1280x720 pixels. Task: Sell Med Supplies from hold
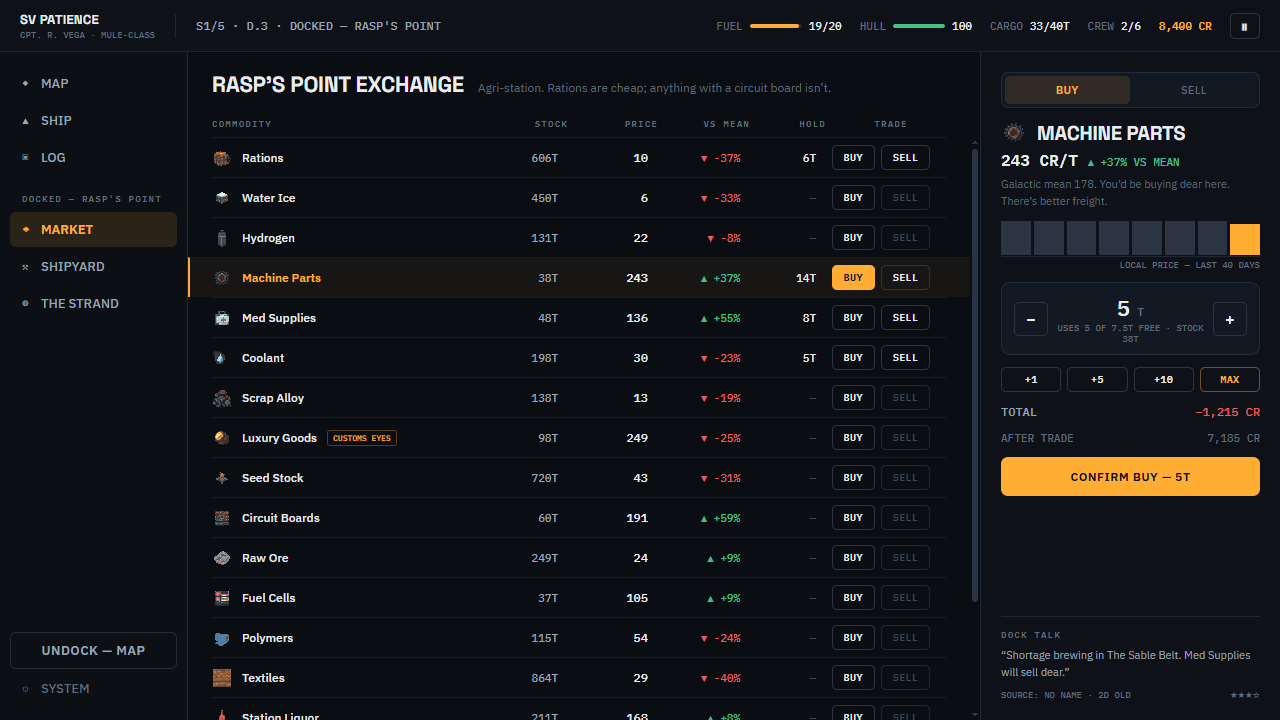point(905,318)
